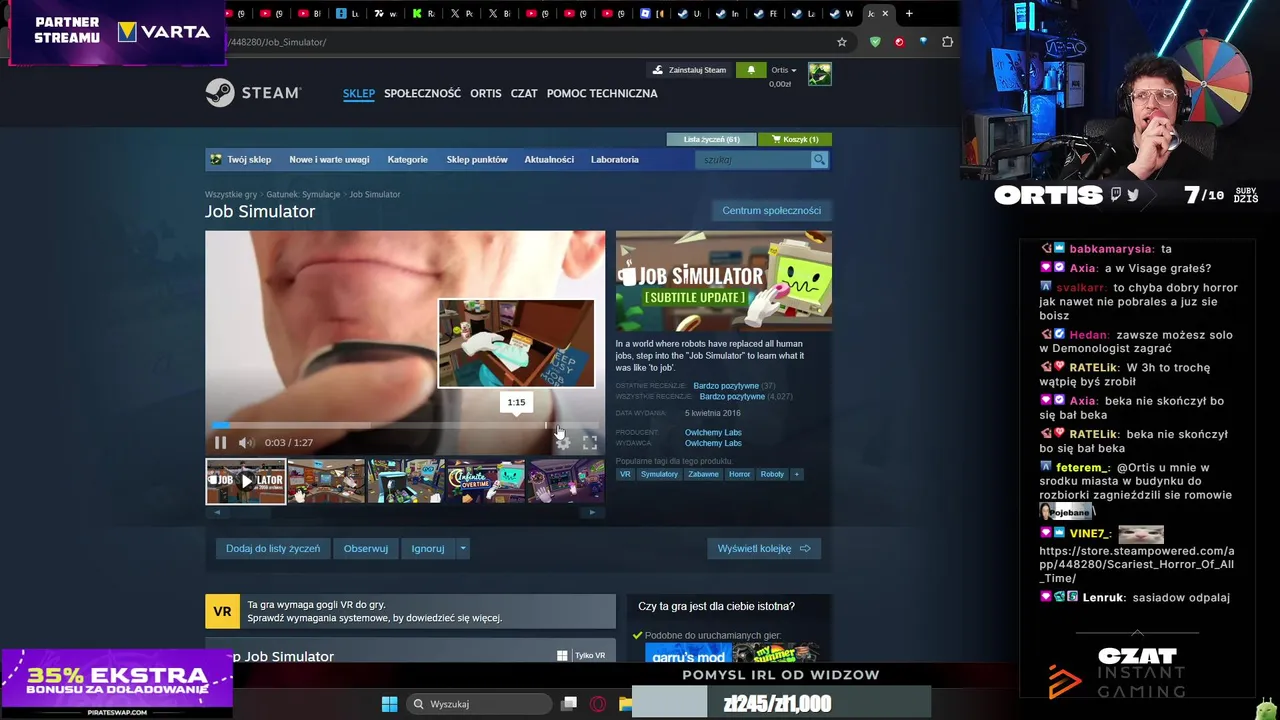
Task: Go to the SKLEP tab
Action: point(359,93)
